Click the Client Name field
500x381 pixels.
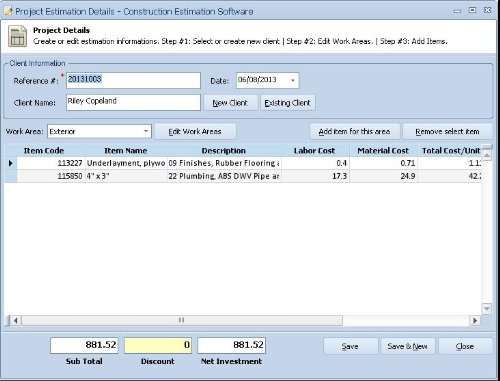(133, 102)
